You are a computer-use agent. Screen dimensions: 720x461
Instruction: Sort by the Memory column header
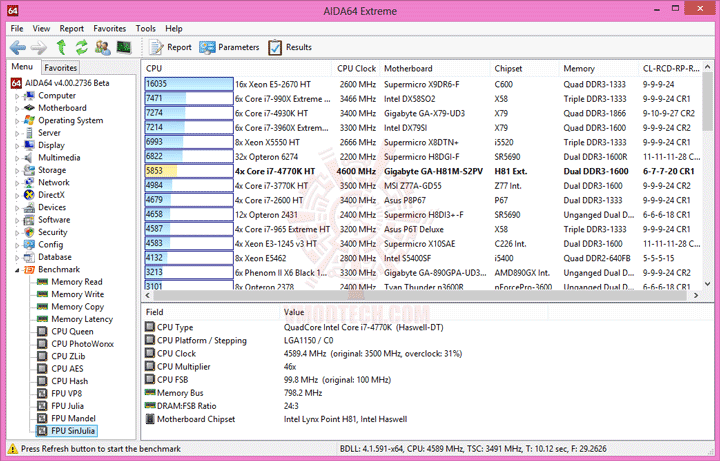[598, 68]
